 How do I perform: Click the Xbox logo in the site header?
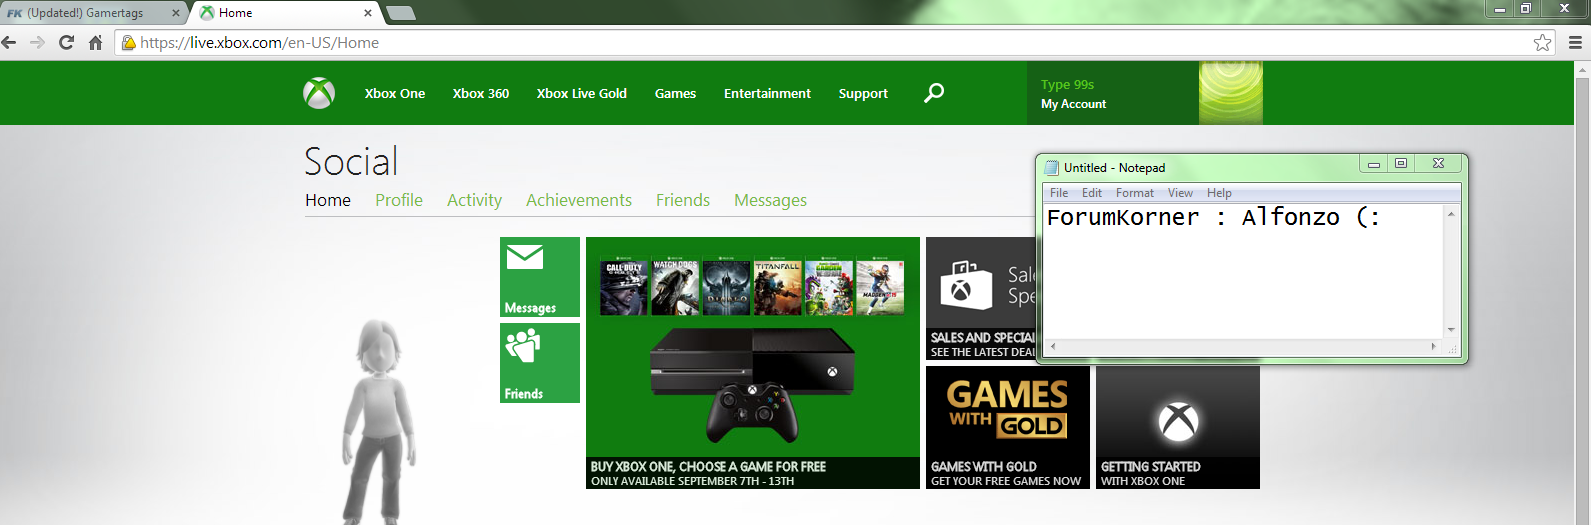point(319,93)
